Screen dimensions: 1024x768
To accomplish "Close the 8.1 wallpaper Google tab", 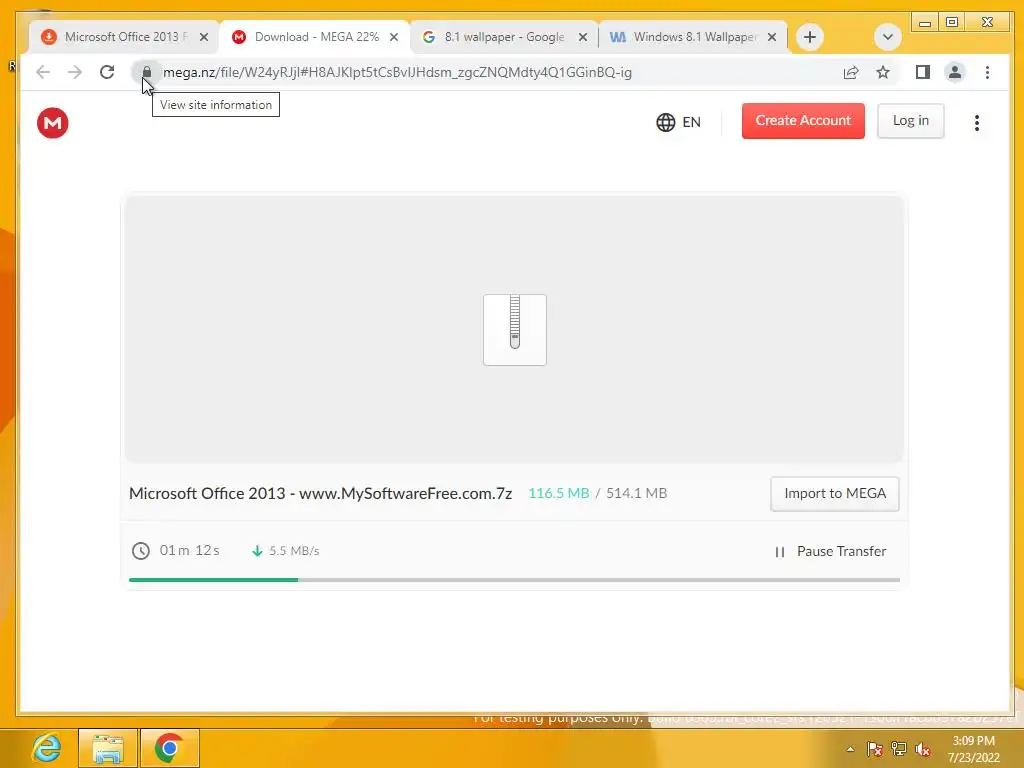I will [x=583, y=37].
